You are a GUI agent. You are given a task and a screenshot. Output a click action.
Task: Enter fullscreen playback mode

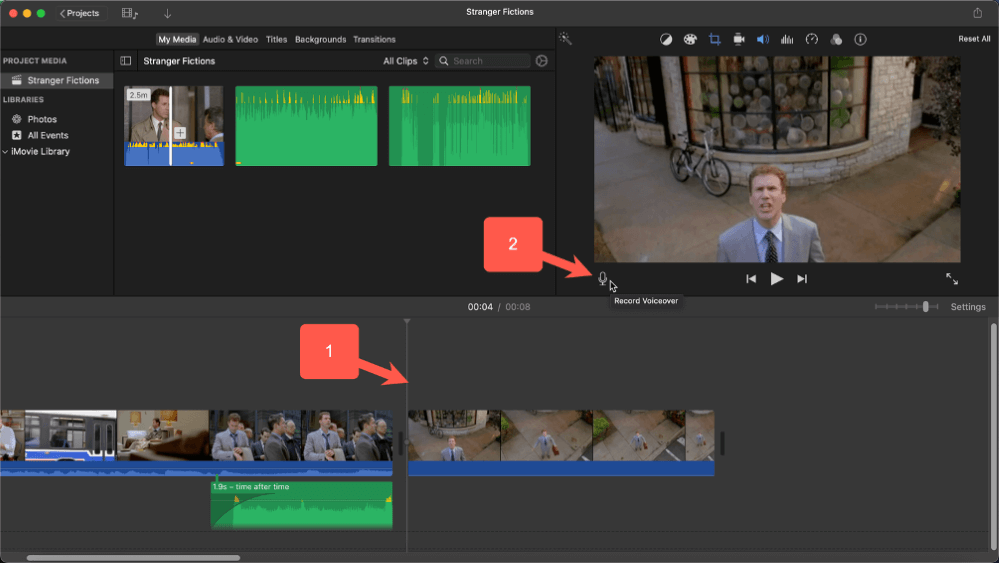[952, 279]
